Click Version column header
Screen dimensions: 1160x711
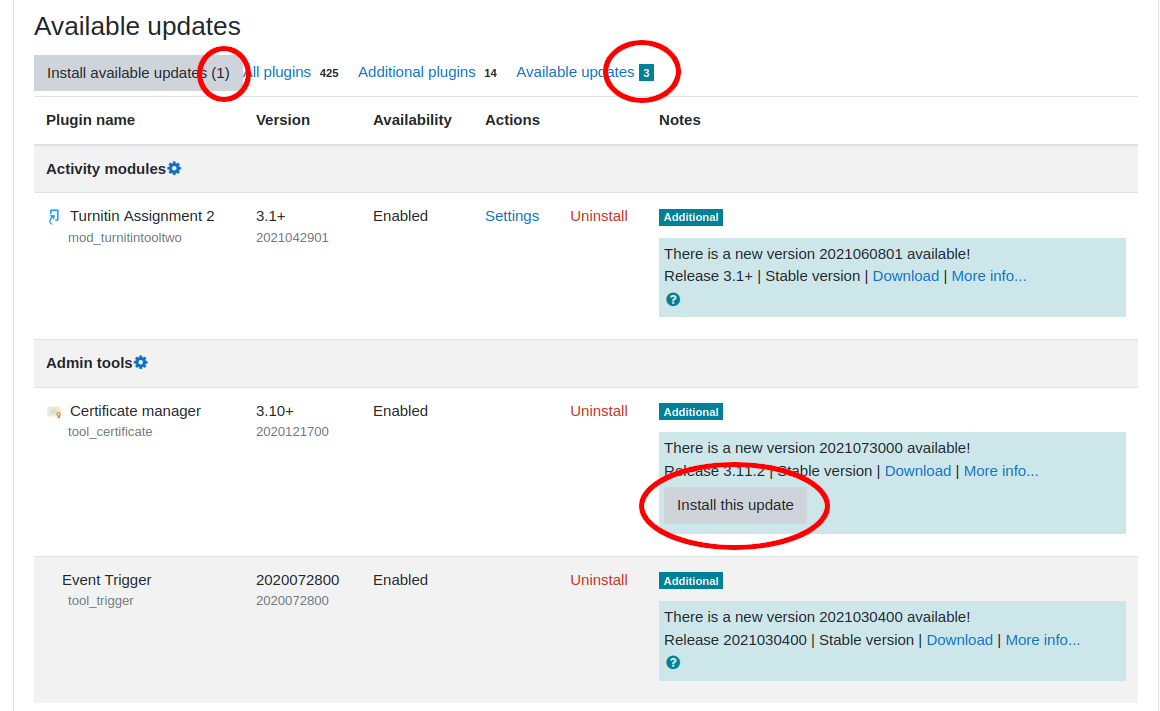[x=283, y=120]
